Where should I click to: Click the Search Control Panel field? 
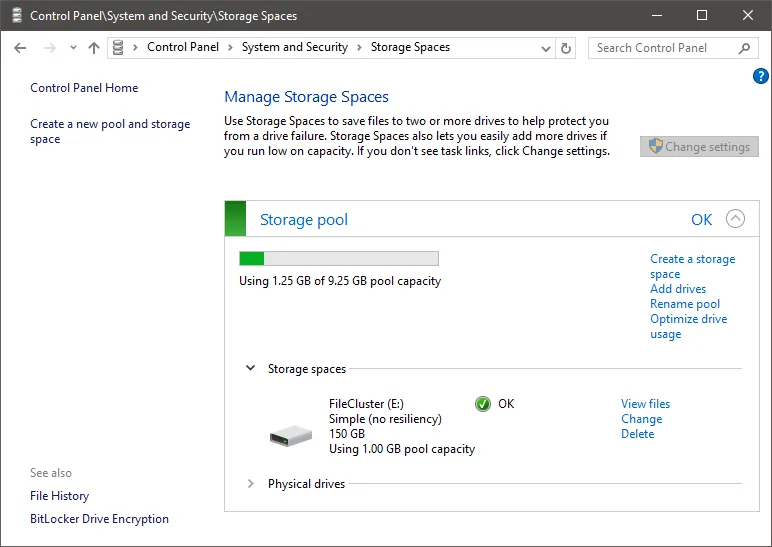click(x=673, y=48)
